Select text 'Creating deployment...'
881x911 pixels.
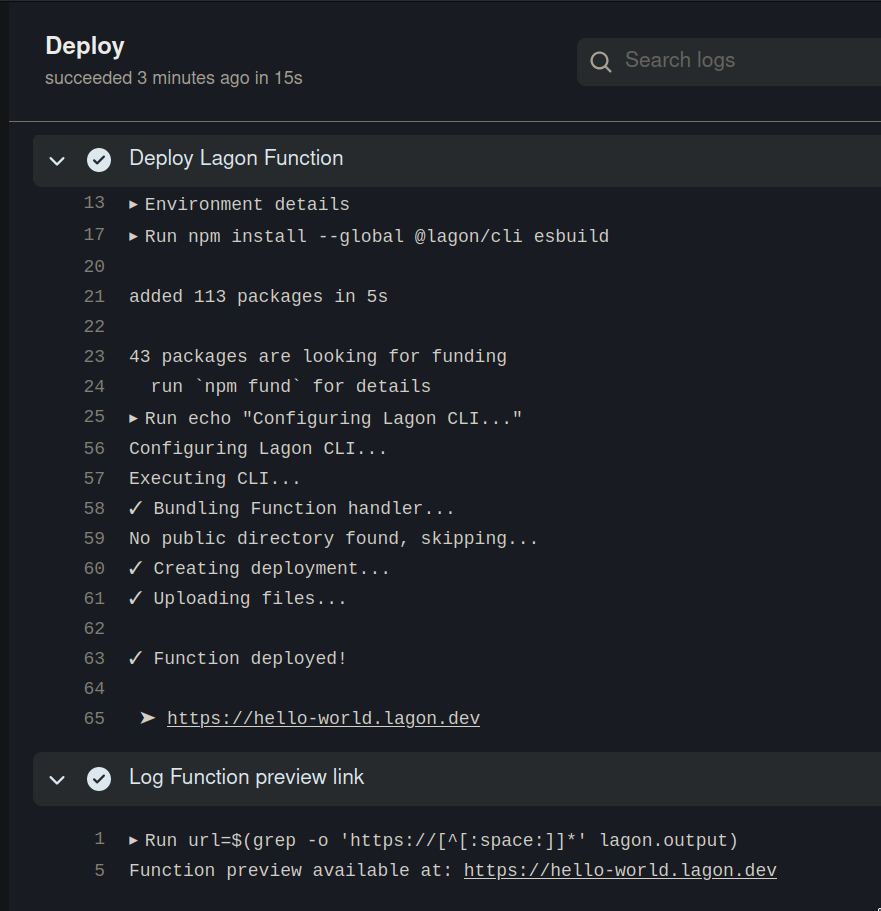click(271, 568)
